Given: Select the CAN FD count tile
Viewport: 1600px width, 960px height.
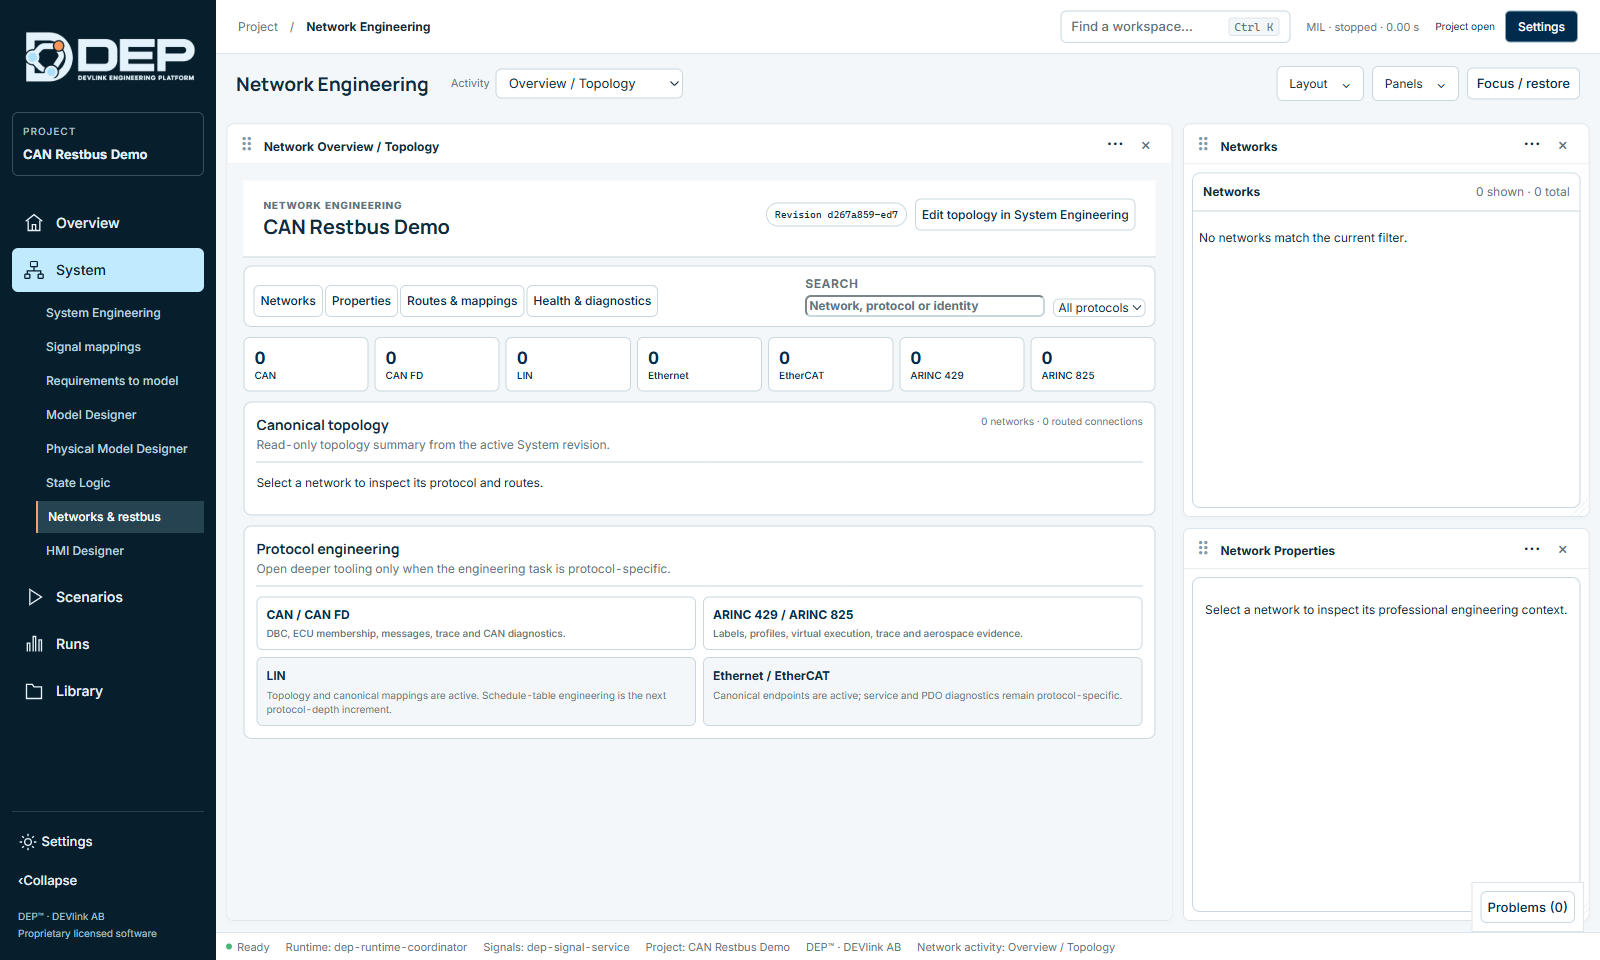Looking at the screenshot, I should [437, 364].
